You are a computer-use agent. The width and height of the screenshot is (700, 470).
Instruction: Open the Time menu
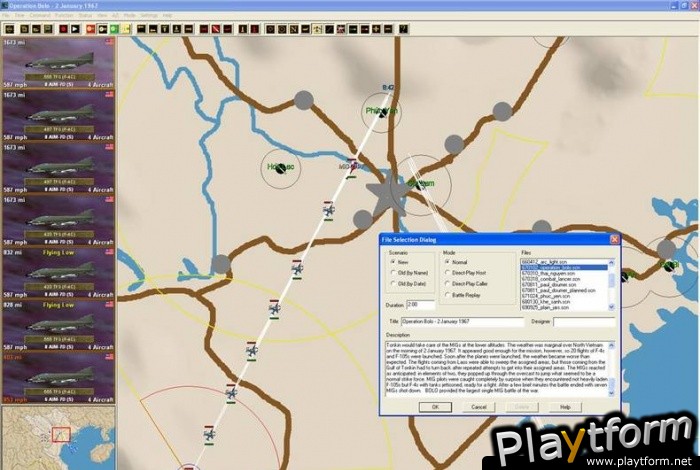[x=20, y=16]
